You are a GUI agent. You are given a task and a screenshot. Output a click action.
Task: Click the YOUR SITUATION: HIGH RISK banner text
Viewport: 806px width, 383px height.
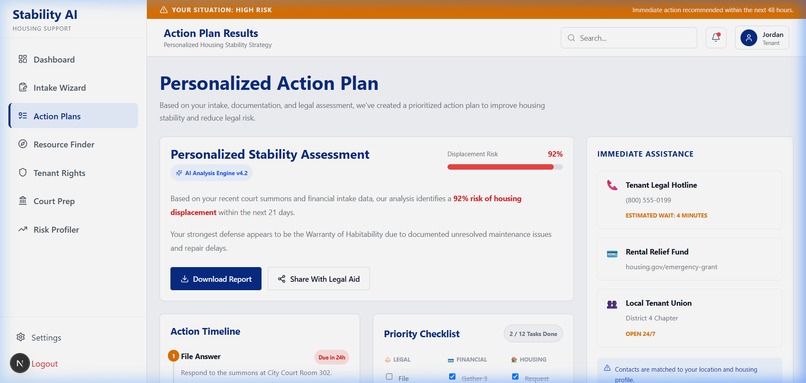(222, 10)
